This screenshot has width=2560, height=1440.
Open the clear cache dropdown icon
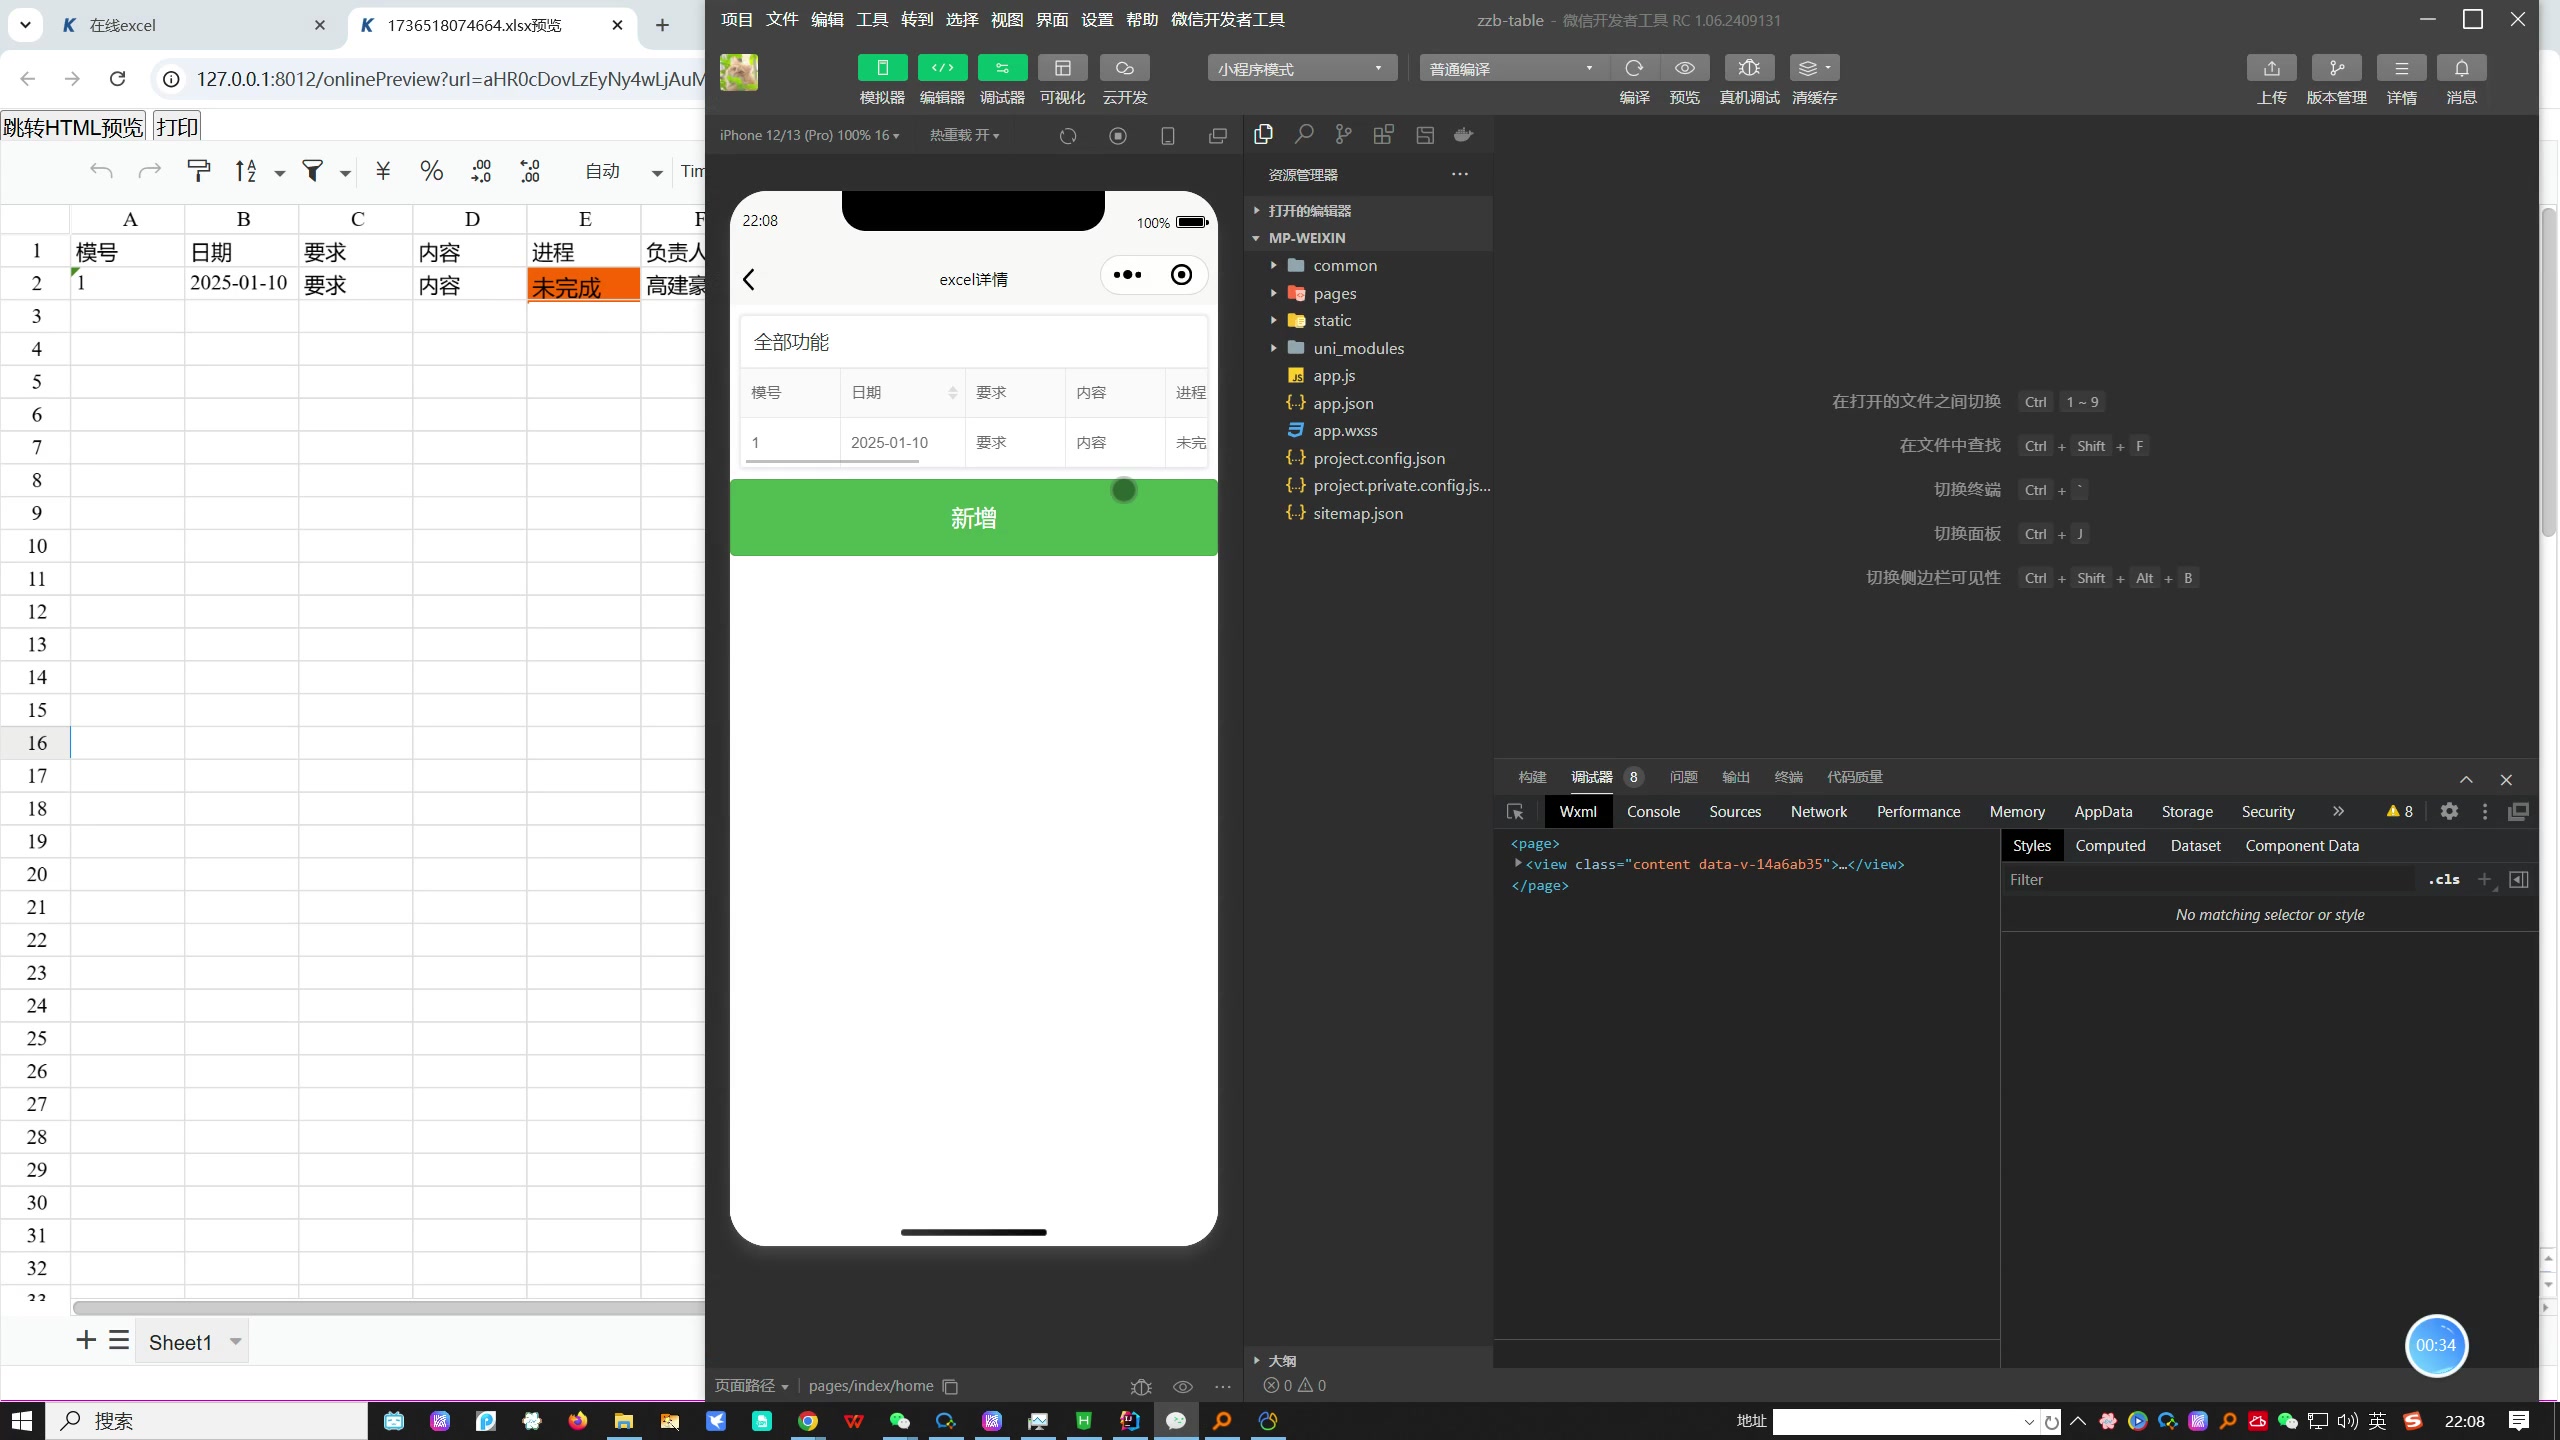click(1814, 67)
